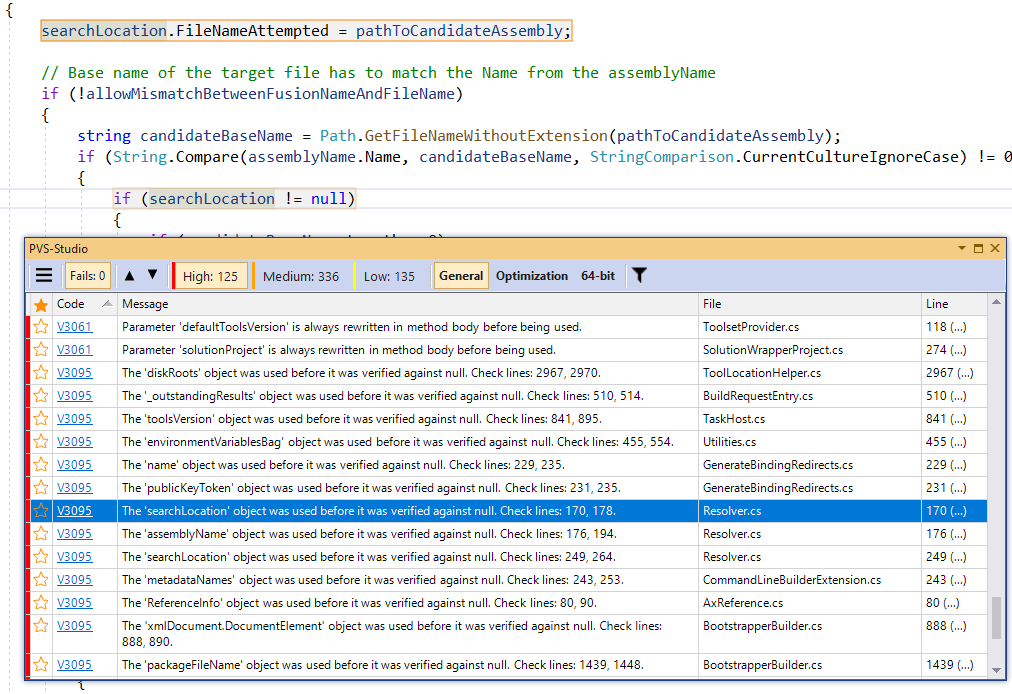The width and height of the screenshot is (1012, 694).
Task: Open the PVS-Studio hamburger menu
Action: [44, 276]
